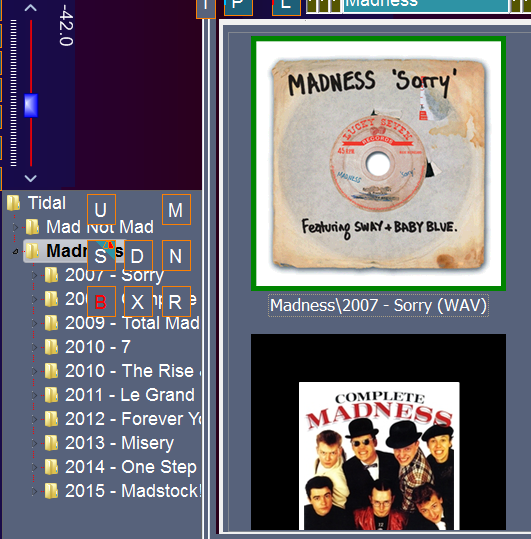Image resolution: width=531 pixels, height=539 pixels.
Task: Click the Madness\2007 - Sorry (WAV) label
Action: pyautogui.click(x=378, y=305)
